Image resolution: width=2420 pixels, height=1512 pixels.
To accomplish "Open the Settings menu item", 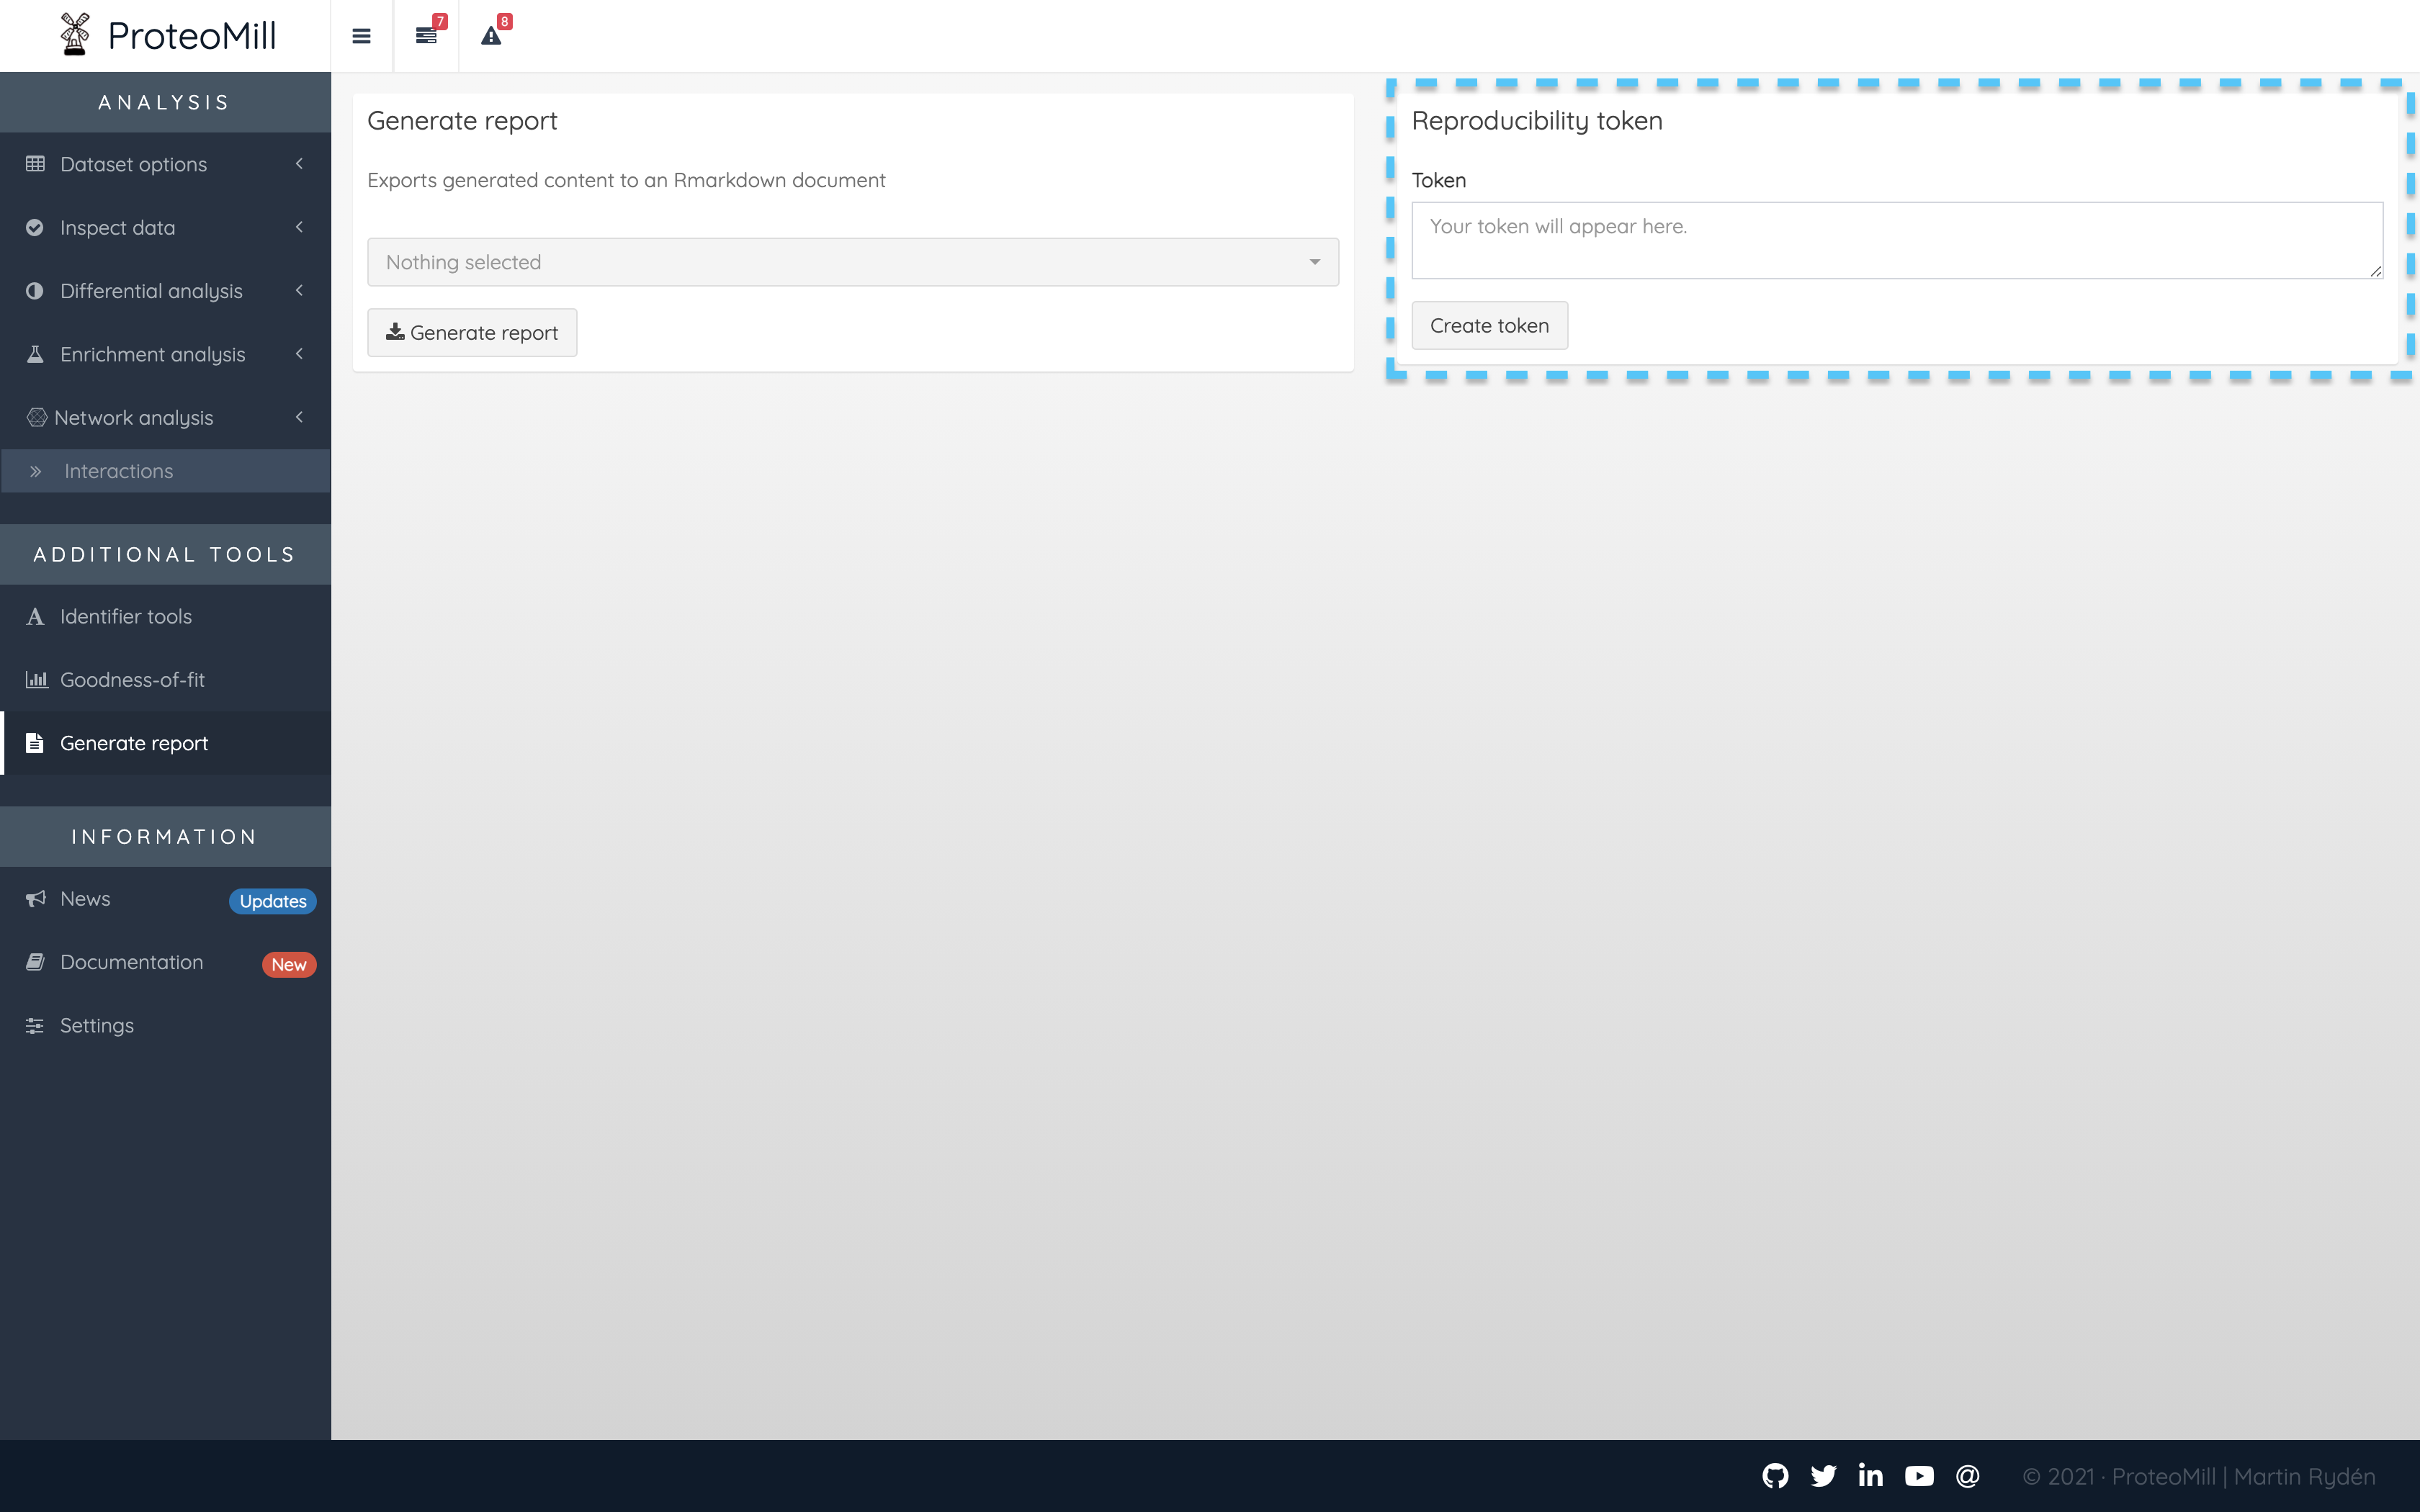I will pyautogui.click(x=96, y=1025).
